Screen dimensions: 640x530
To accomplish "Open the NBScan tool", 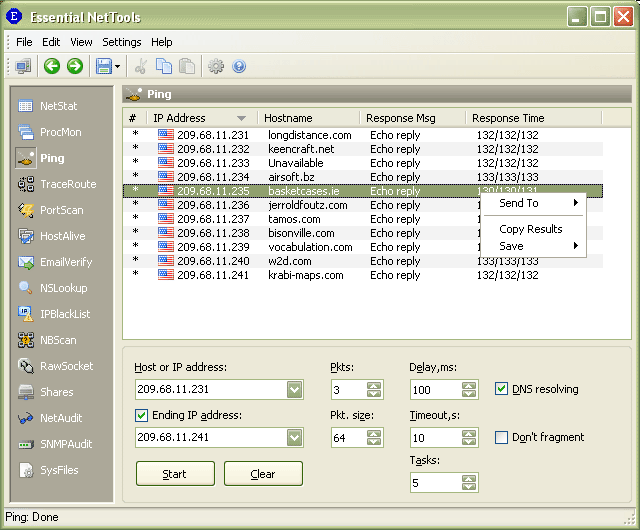I will pyautogui.click(x=47, y=340).
